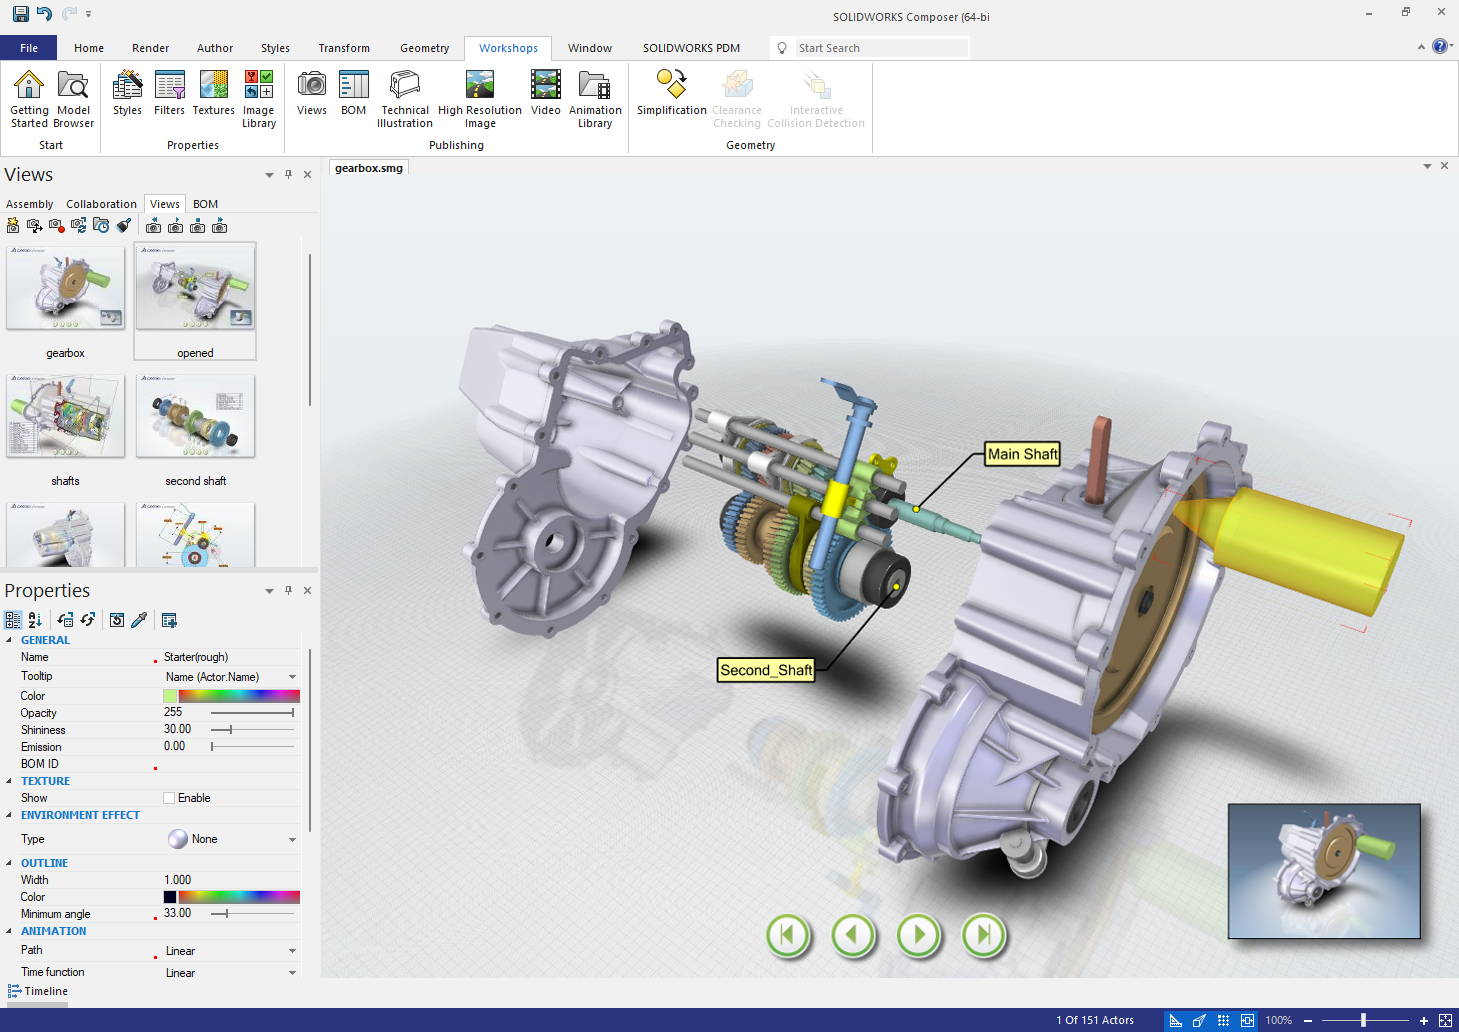Image resolution: width=1459 pixels, height=1032 pixels.
Task: Open the Animation Library workshop
Action: (x=595, y=99)
